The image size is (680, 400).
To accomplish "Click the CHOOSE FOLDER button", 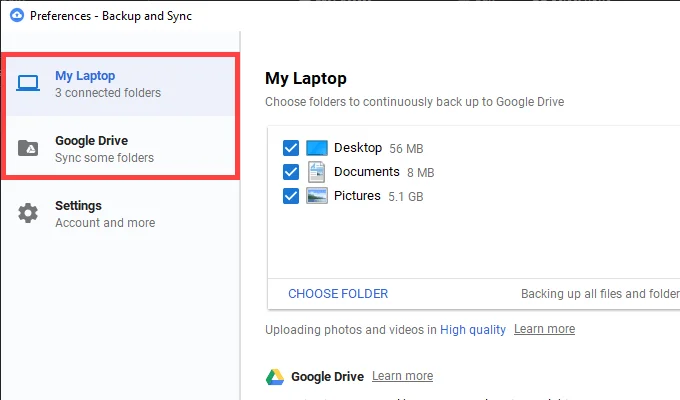I will pyautogui.click(x=338, y=294).
